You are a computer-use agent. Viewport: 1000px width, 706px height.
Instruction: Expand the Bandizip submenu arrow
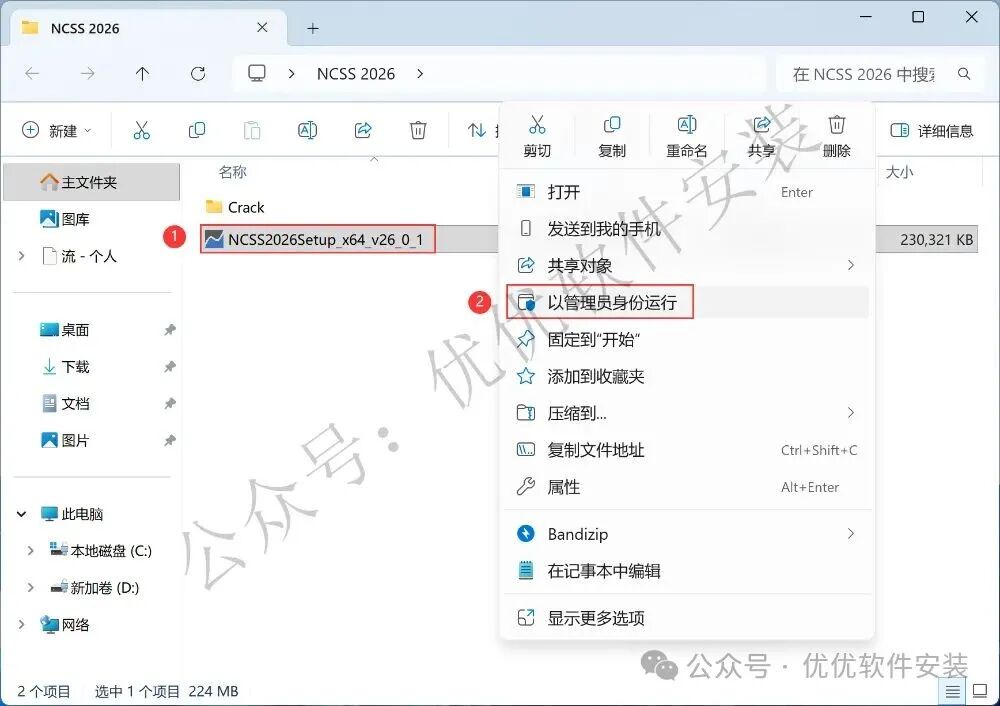851,534
